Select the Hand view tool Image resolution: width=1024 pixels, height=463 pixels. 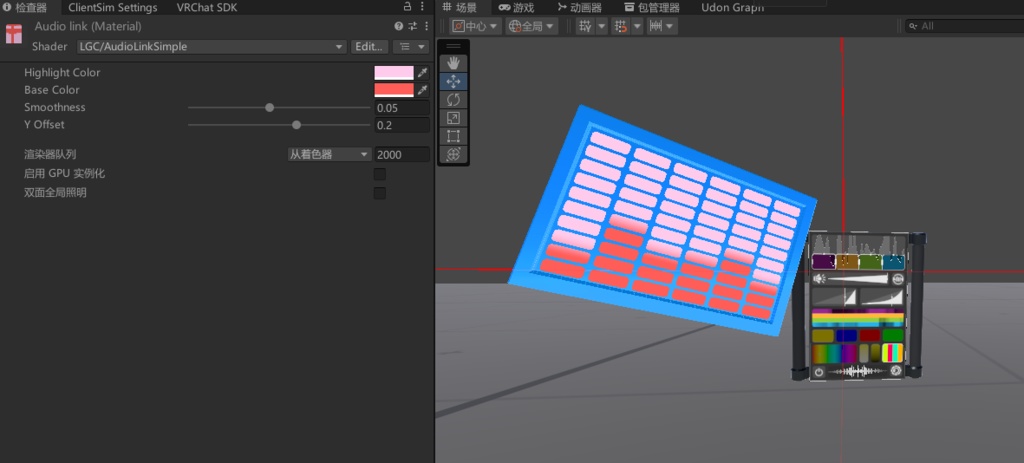453,63
